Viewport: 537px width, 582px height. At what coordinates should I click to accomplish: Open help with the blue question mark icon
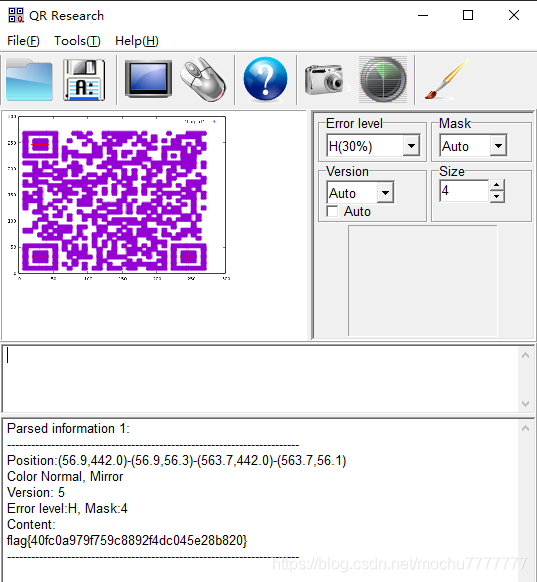click(x=265, y=79)
